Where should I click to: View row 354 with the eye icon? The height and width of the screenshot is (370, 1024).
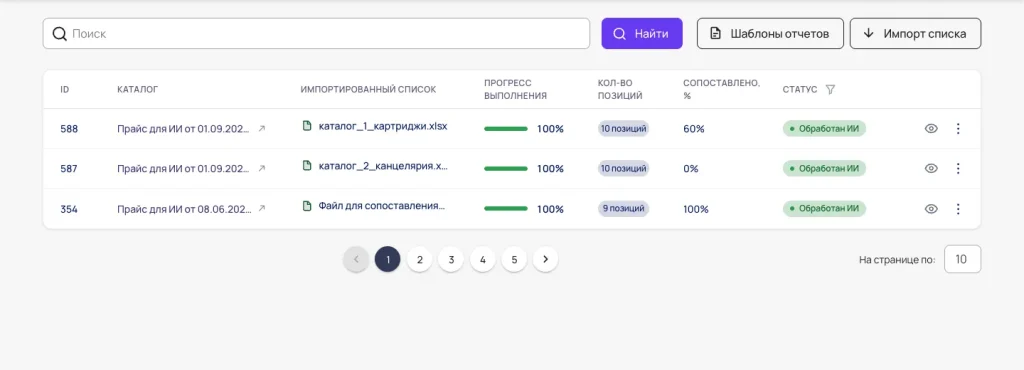tap(931, 209)
